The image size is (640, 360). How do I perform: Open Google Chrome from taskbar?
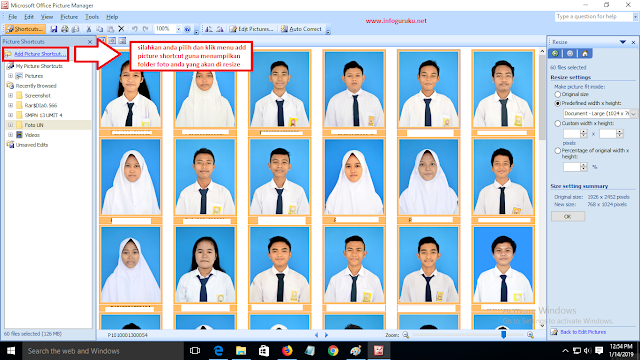click(x=333, y=351)
